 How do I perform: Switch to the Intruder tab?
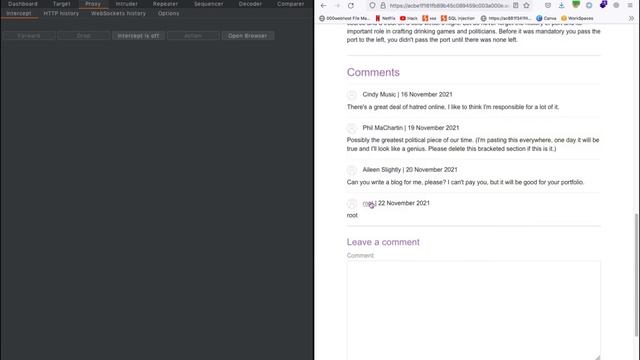pos(127,4)
